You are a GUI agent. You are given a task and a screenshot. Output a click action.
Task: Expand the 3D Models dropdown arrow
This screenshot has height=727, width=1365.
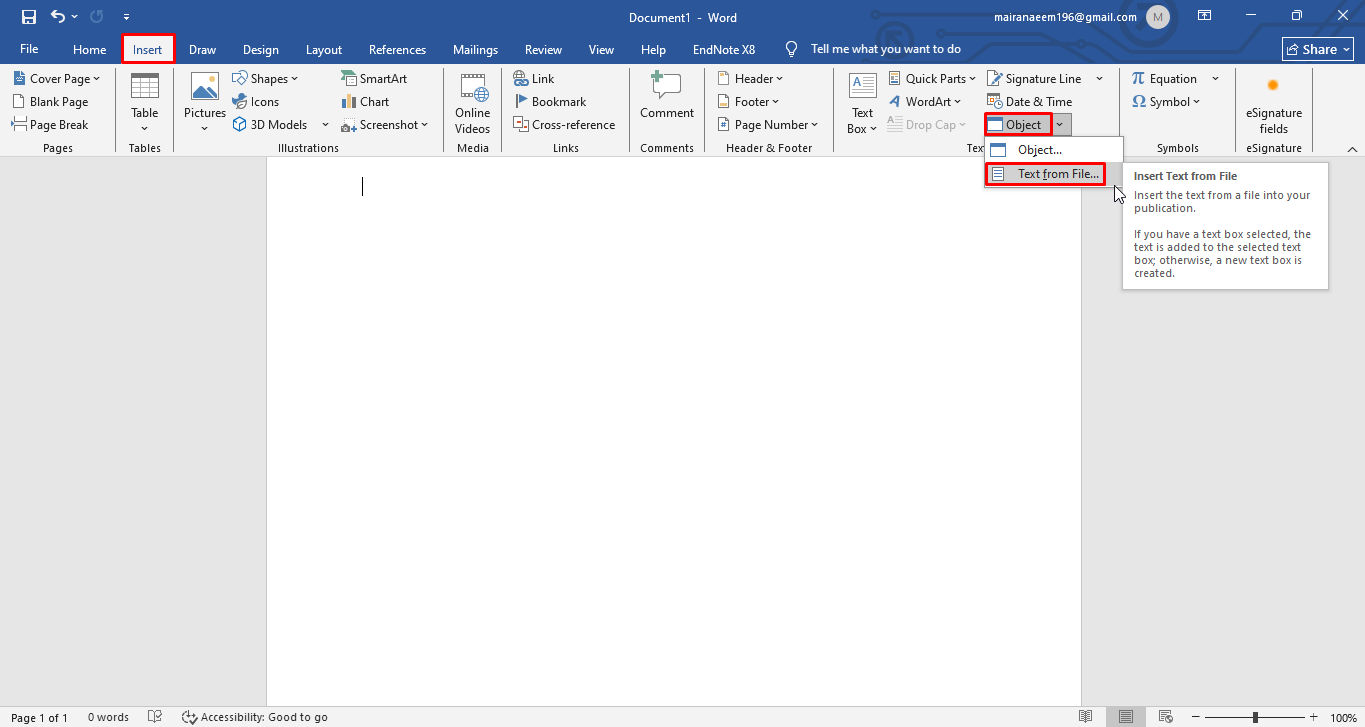(325, 125)
